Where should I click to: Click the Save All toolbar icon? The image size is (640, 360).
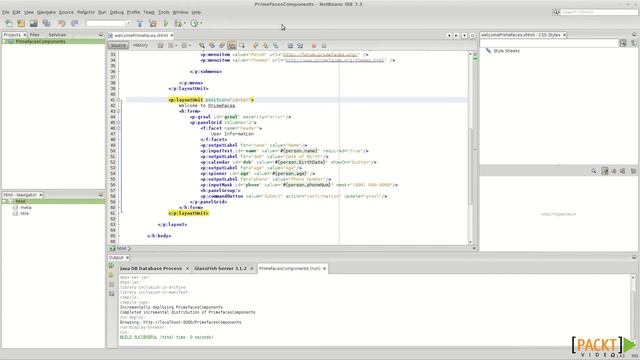46,24
